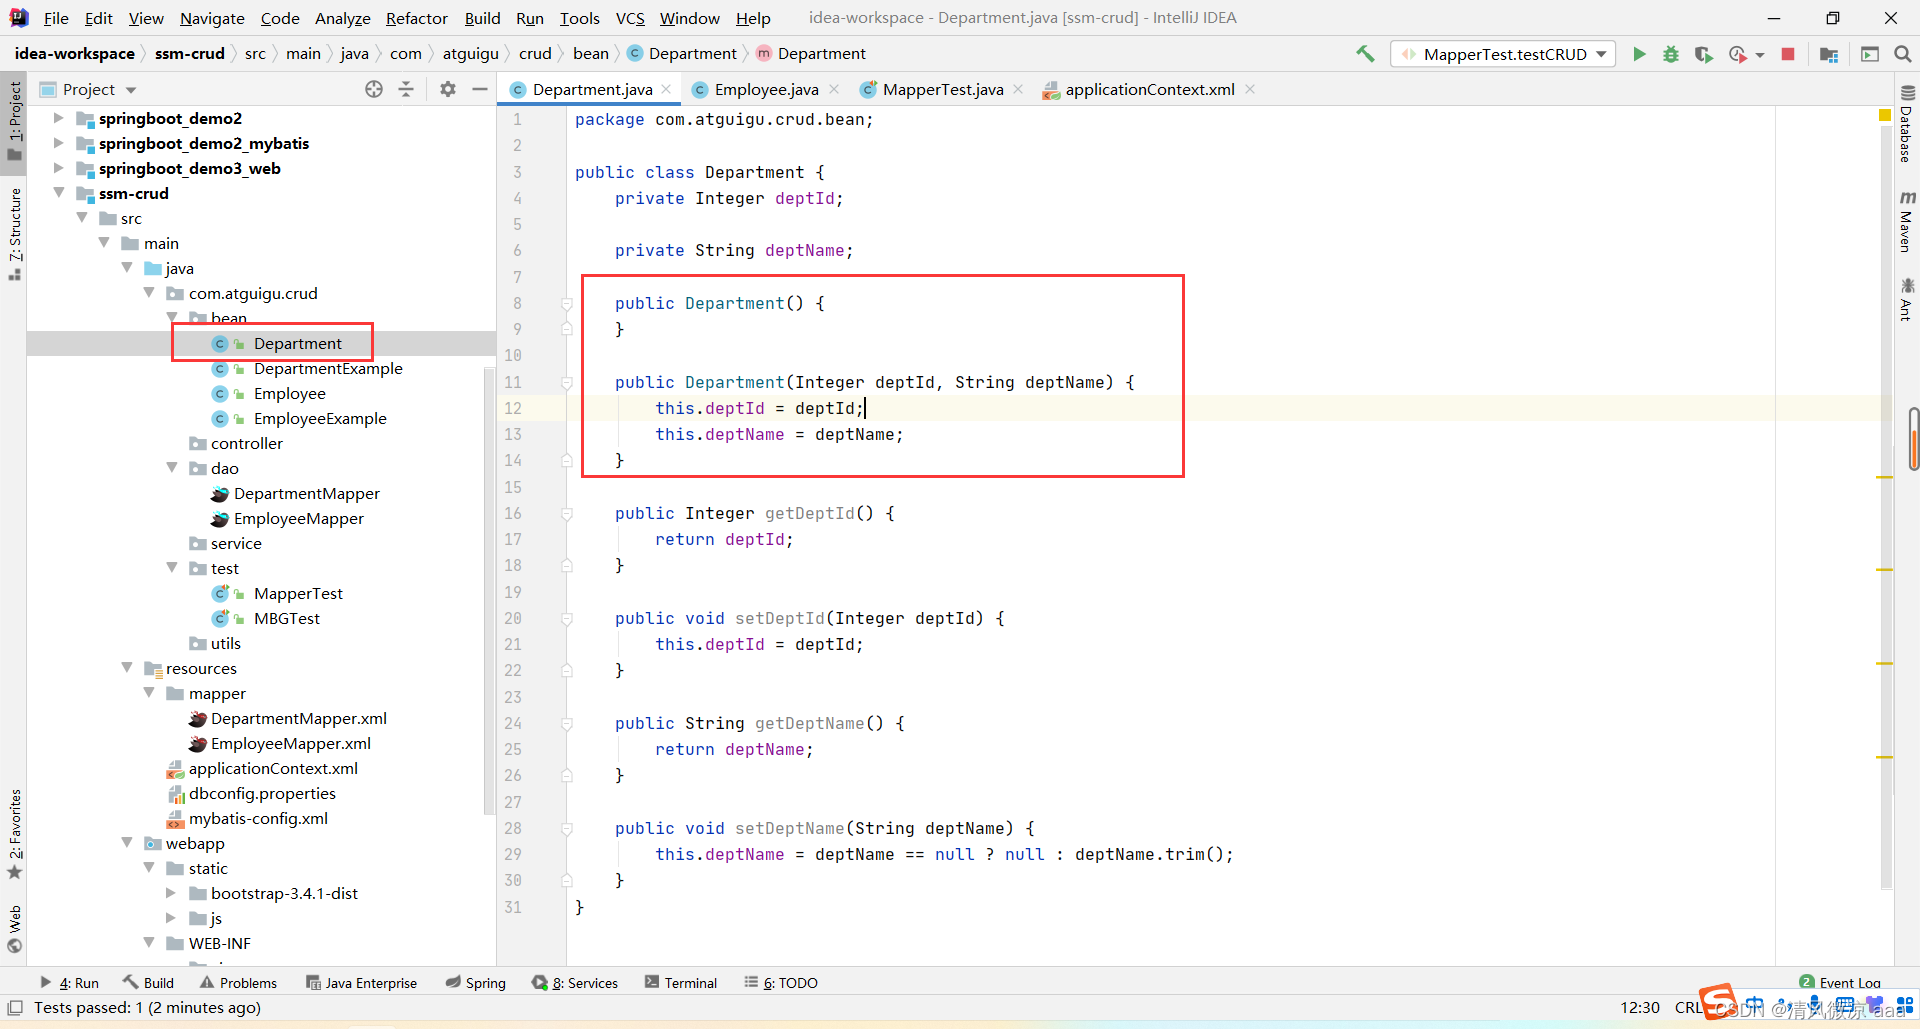Click the Build project hammer icon
Viewport: 1920px width, 1029px height.
coord(1365,54)
